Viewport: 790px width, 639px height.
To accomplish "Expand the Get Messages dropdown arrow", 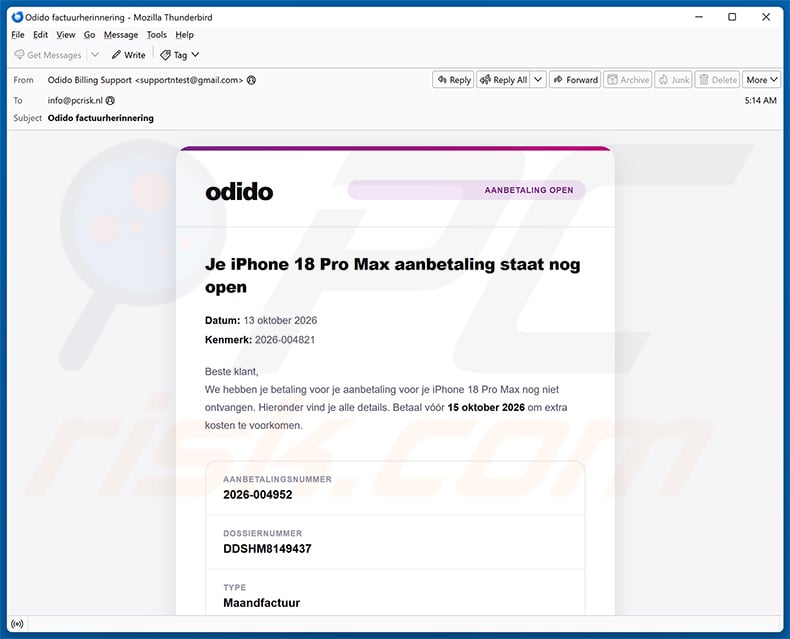I will click(95, 55).
